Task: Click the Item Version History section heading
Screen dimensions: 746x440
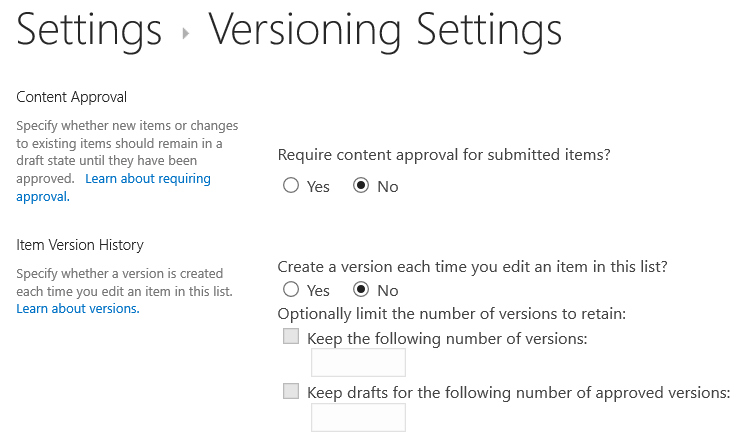Action: (80, 245)
